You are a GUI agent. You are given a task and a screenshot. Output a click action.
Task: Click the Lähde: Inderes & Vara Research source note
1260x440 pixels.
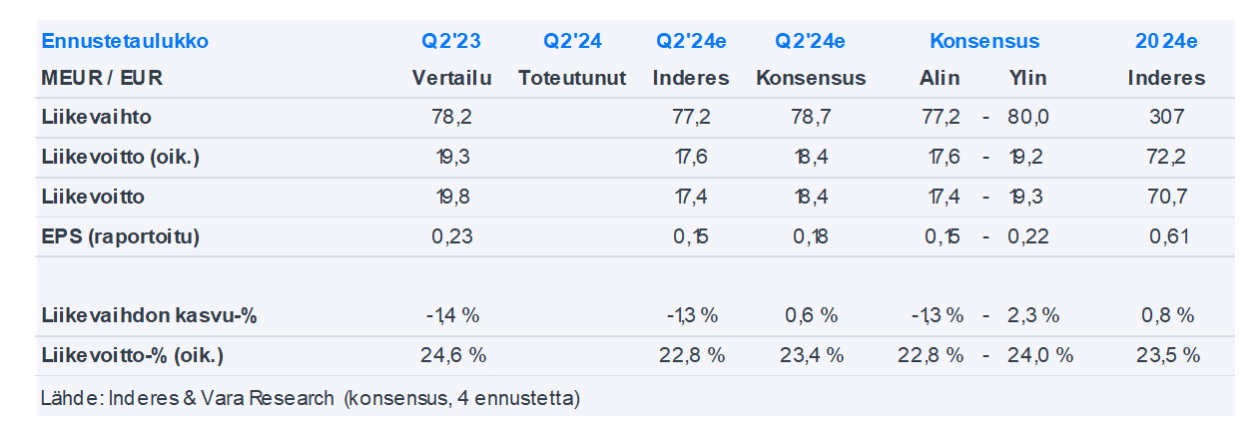(310, 399)
